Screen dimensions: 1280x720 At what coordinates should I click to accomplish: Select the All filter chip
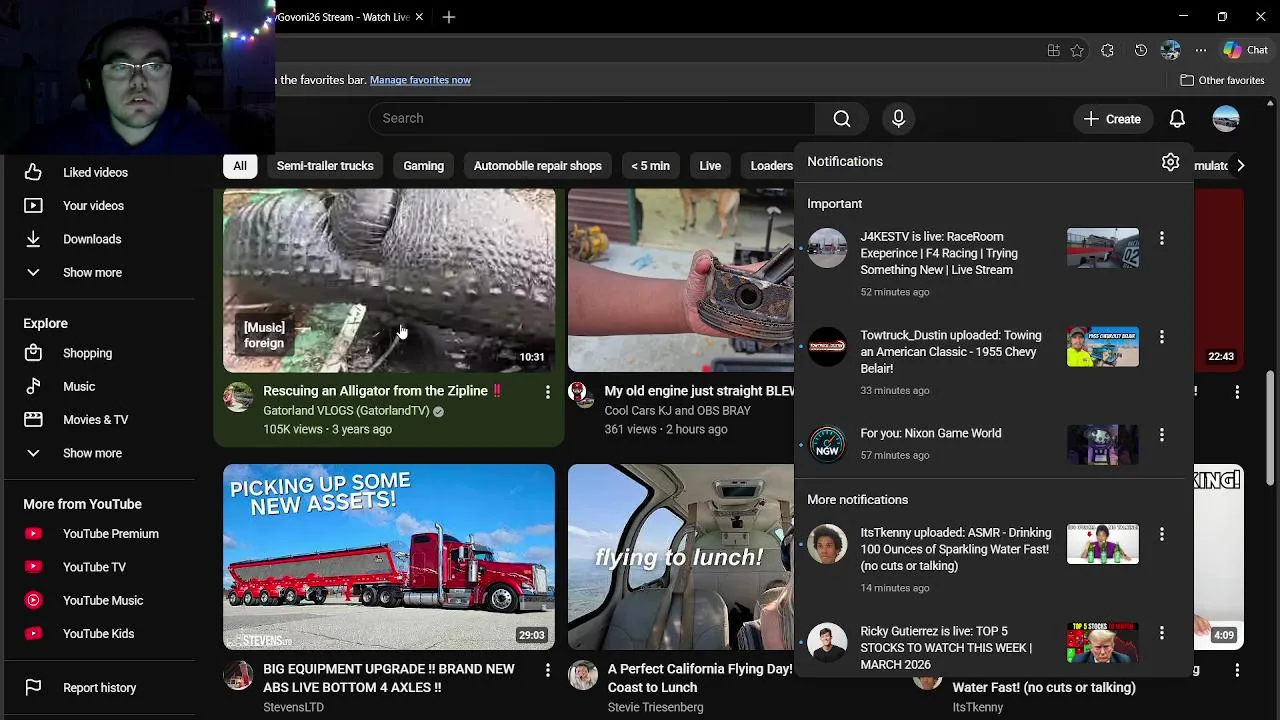click(x=240, y=166)
